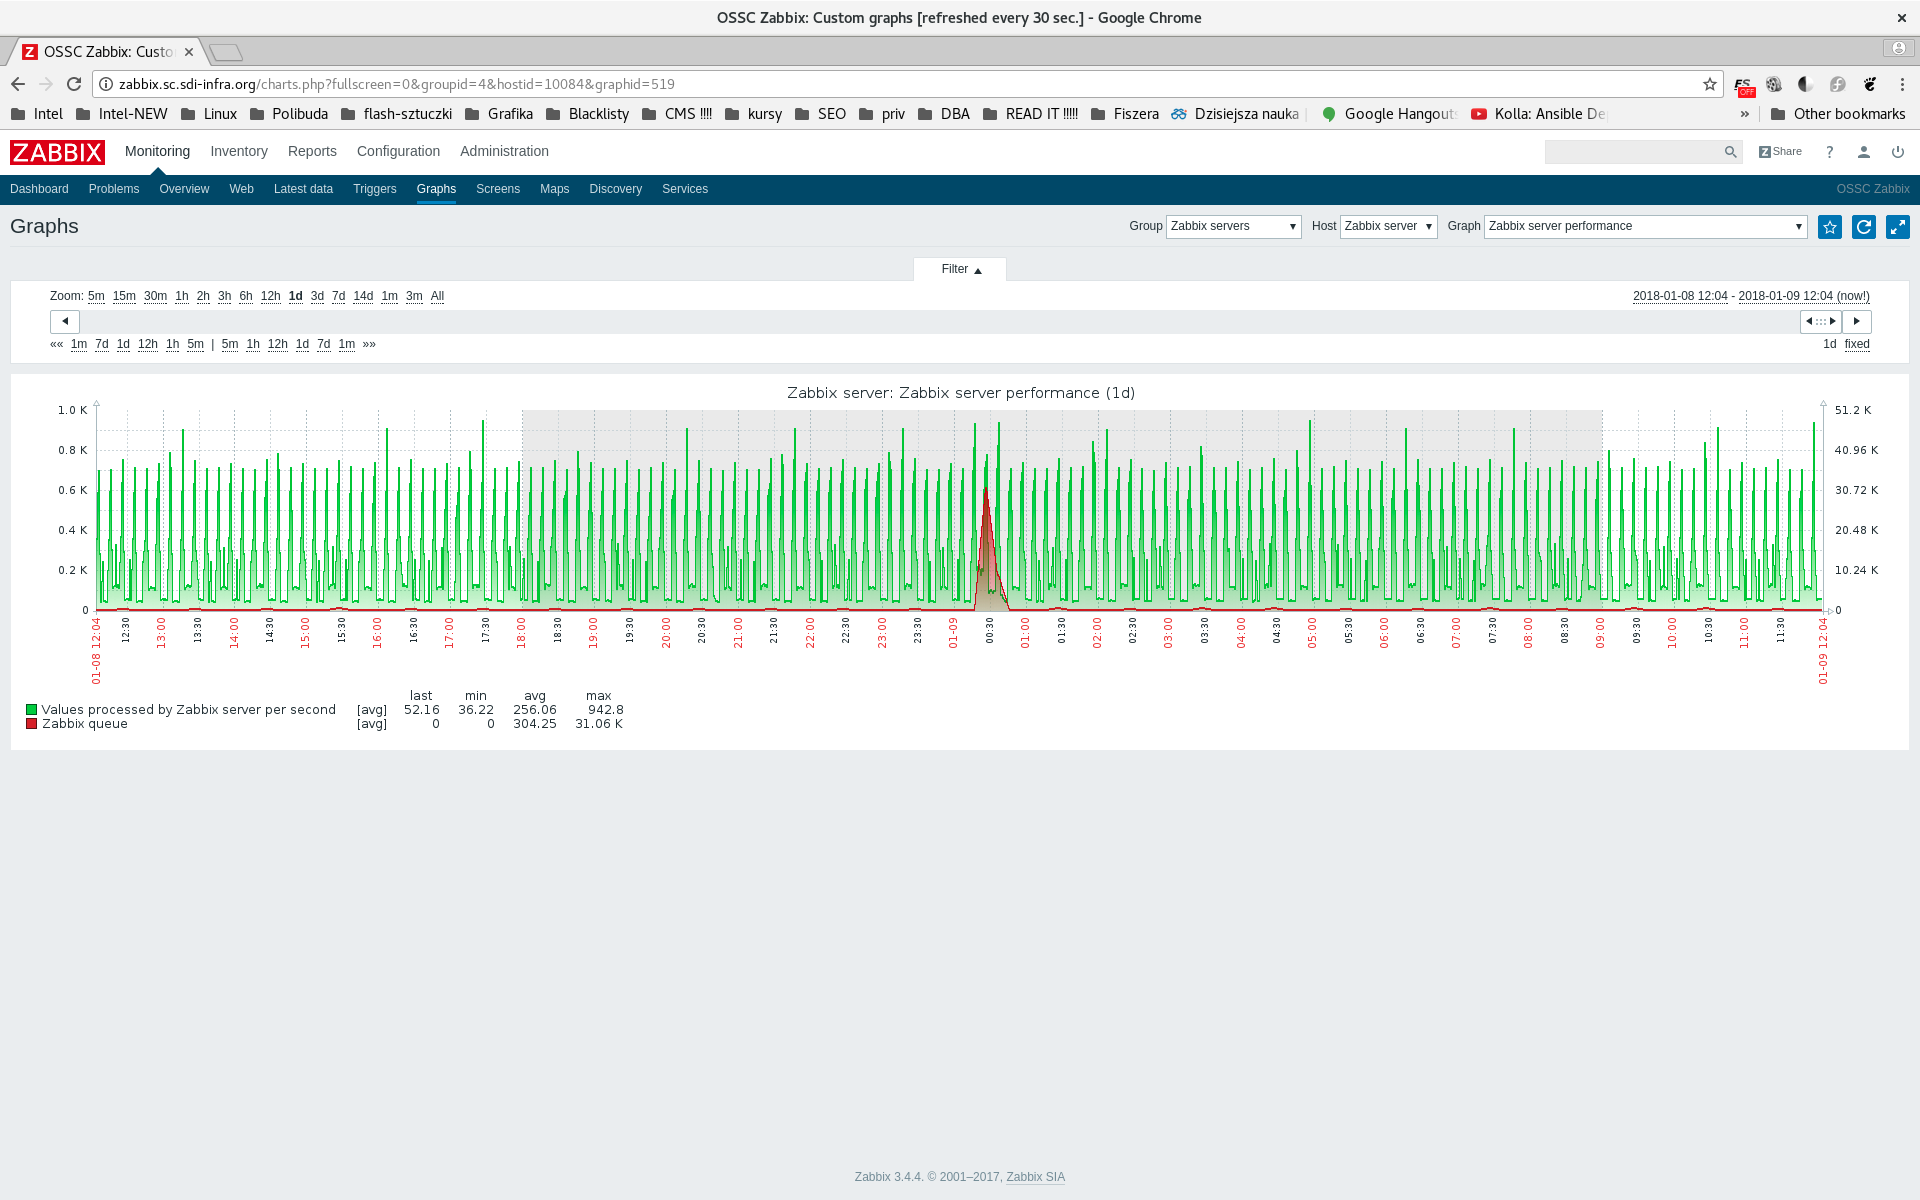1920x1200 pixels.
Task: Open the Configuration menu
Action: [x=398, y=151]
